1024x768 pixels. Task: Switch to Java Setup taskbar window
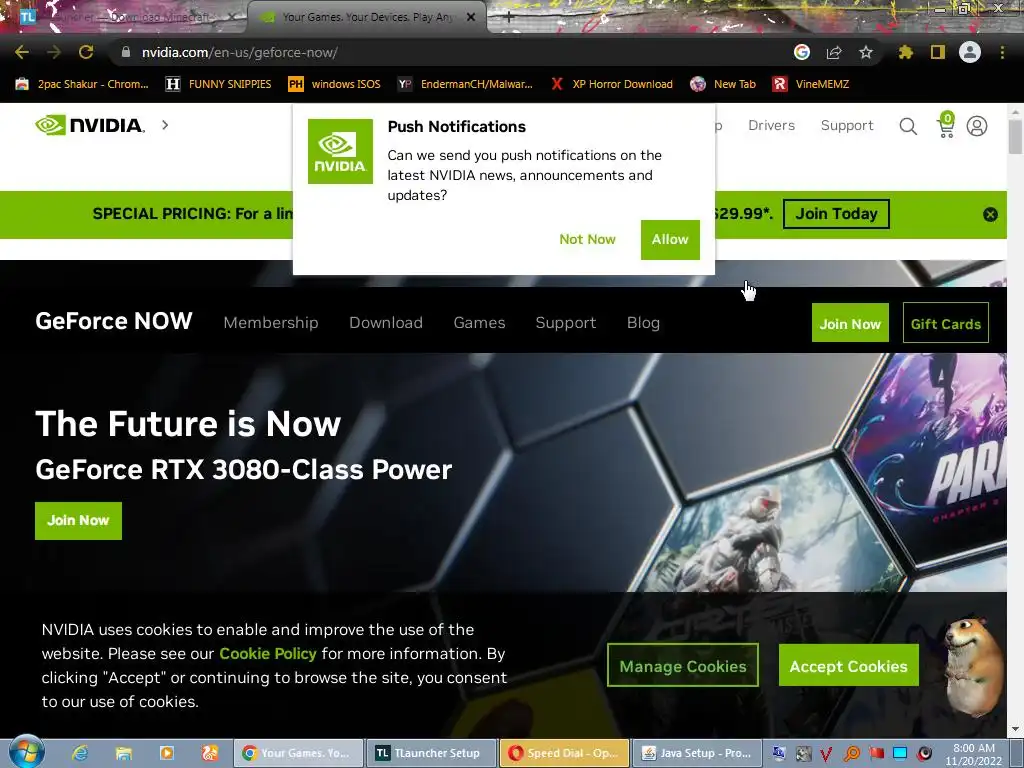tap(697, 753)
